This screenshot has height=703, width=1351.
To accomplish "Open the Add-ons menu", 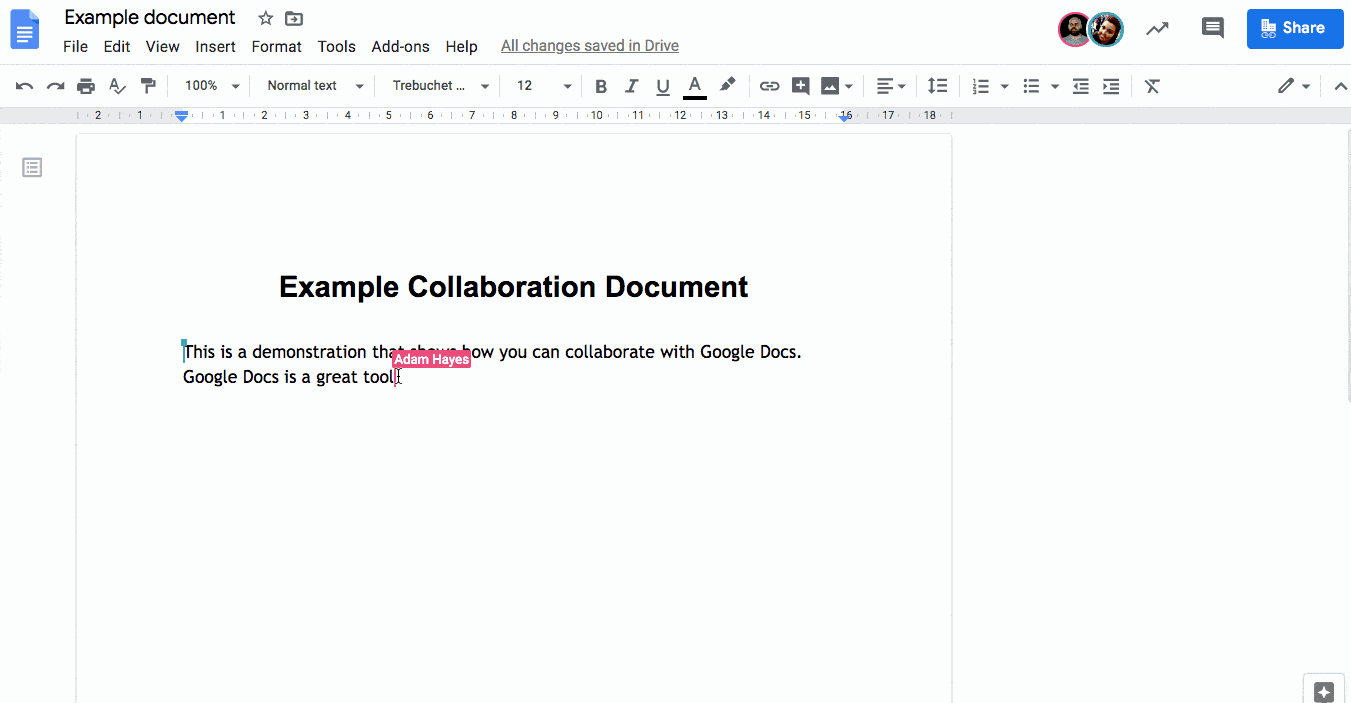I will [400, 46].
